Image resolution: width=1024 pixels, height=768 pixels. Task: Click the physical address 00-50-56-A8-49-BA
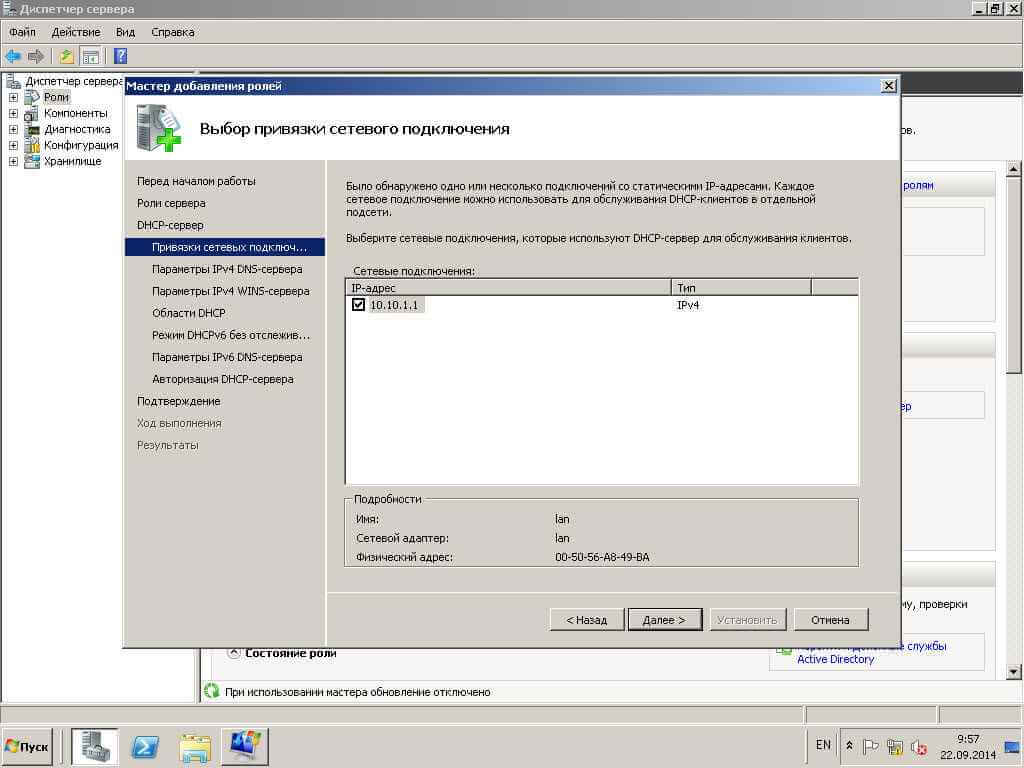click(602, 557)
